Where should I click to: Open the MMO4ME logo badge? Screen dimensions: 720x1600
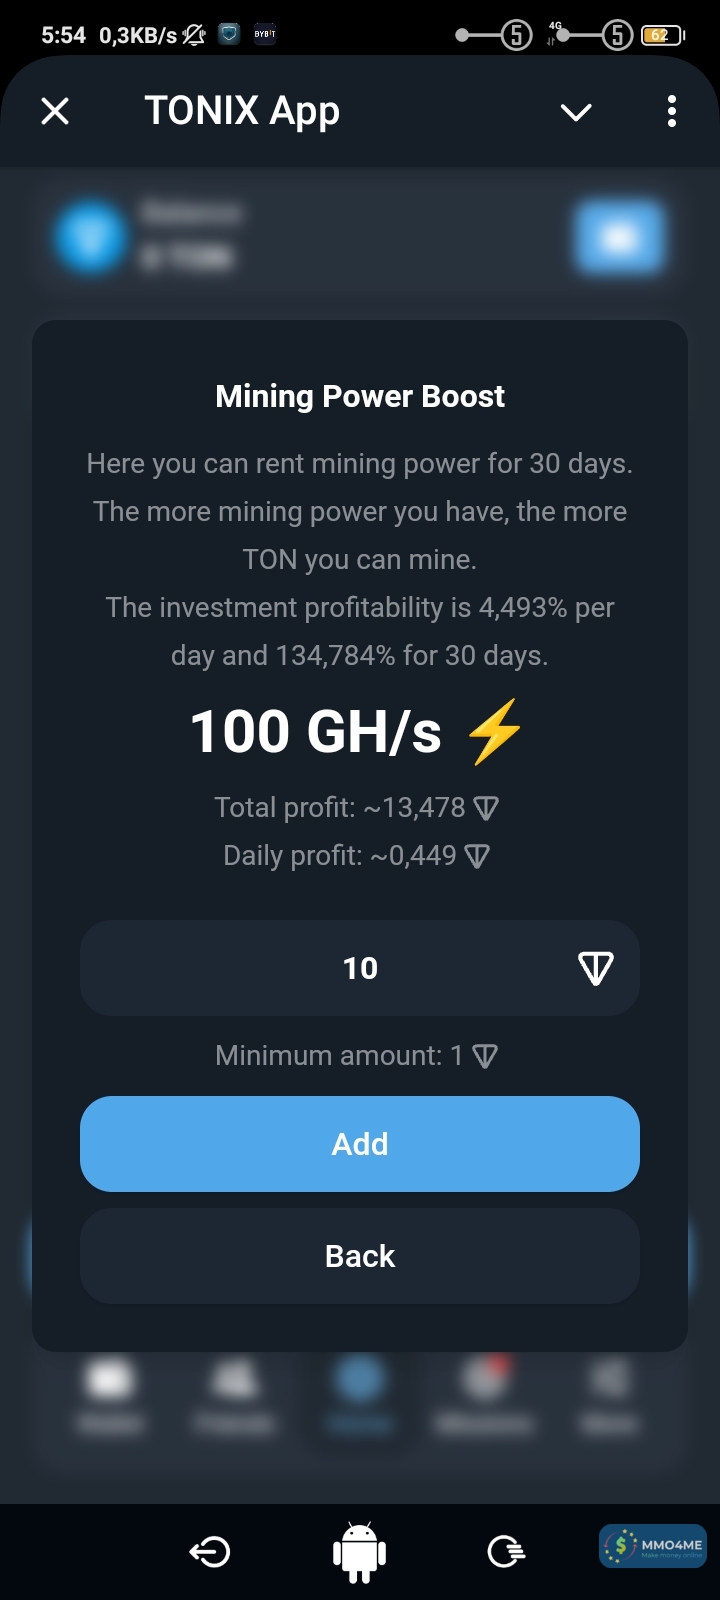pyautogui.click(x=653, y=1546)
